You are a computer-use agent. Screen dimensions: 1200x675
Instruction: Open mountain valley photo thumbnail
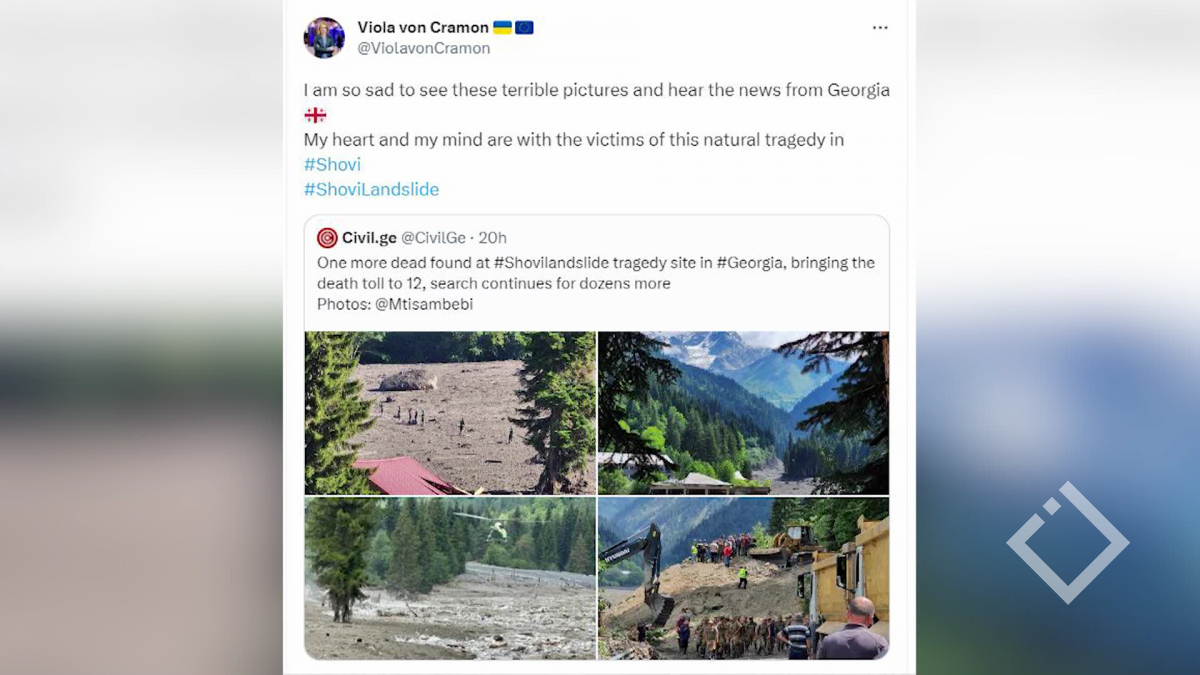coord(743,413)
